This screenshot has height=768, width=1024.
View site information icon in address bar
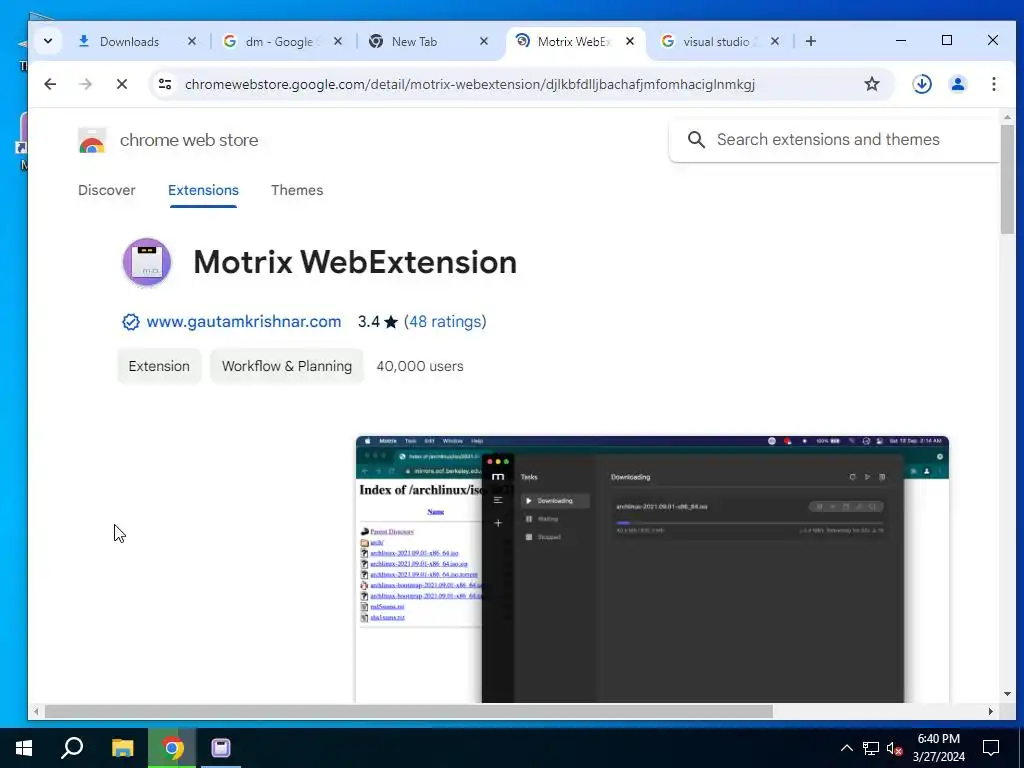pyautogui.click(x=165, y=84)
